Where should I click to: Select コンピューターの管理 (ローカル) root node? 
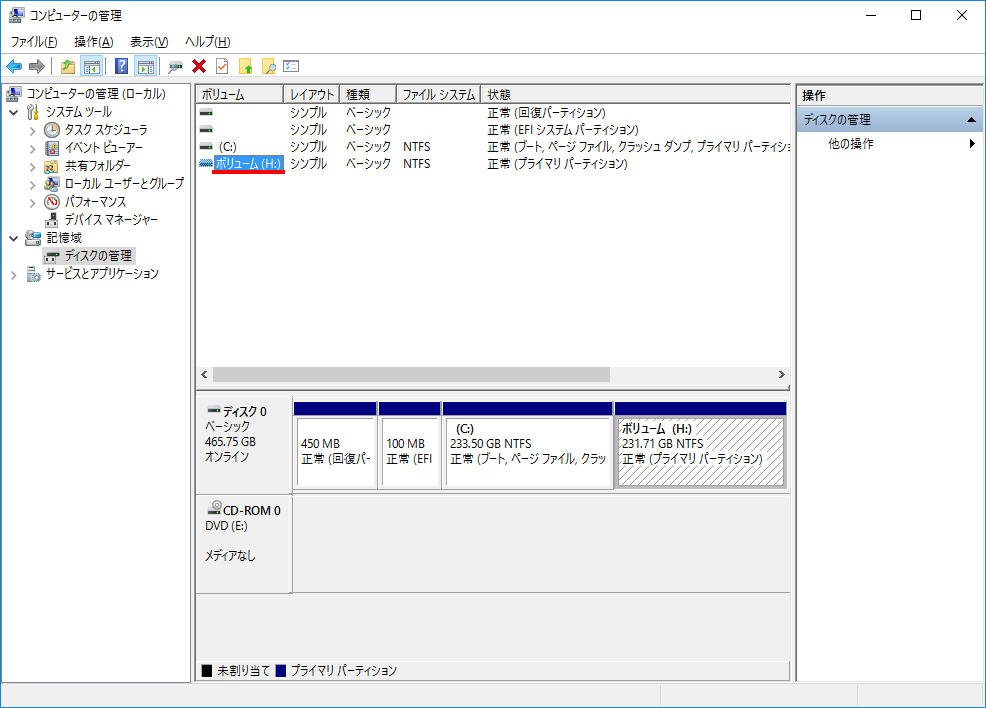[96, 94]
